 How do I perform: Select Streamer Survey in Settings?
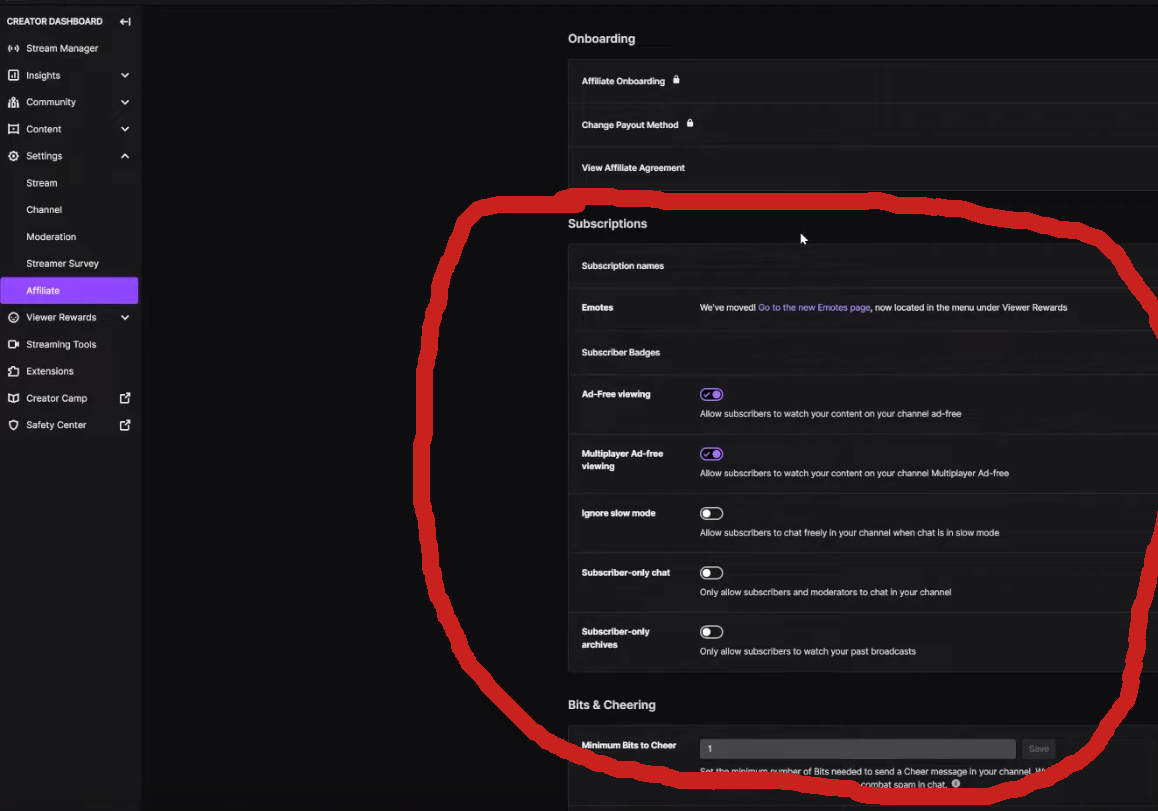[62, 264]
